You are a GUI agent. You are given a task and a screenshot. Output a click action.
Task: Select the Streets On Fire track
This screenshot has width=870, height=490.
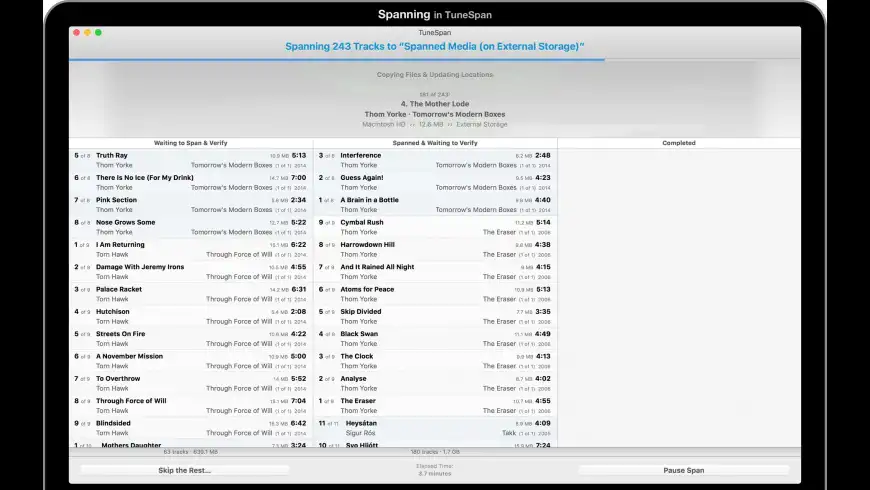(x=190, y=338)
